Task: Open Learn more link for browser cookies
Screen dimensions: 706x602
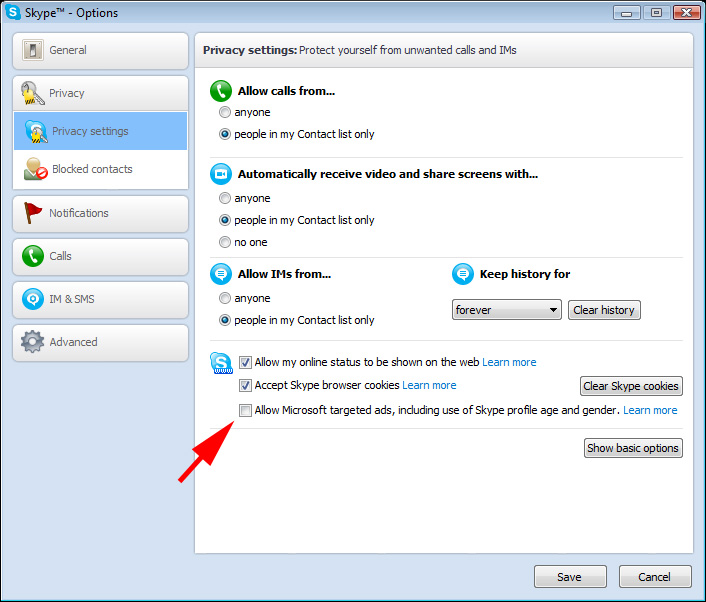Action: click(x=429, y=385)
